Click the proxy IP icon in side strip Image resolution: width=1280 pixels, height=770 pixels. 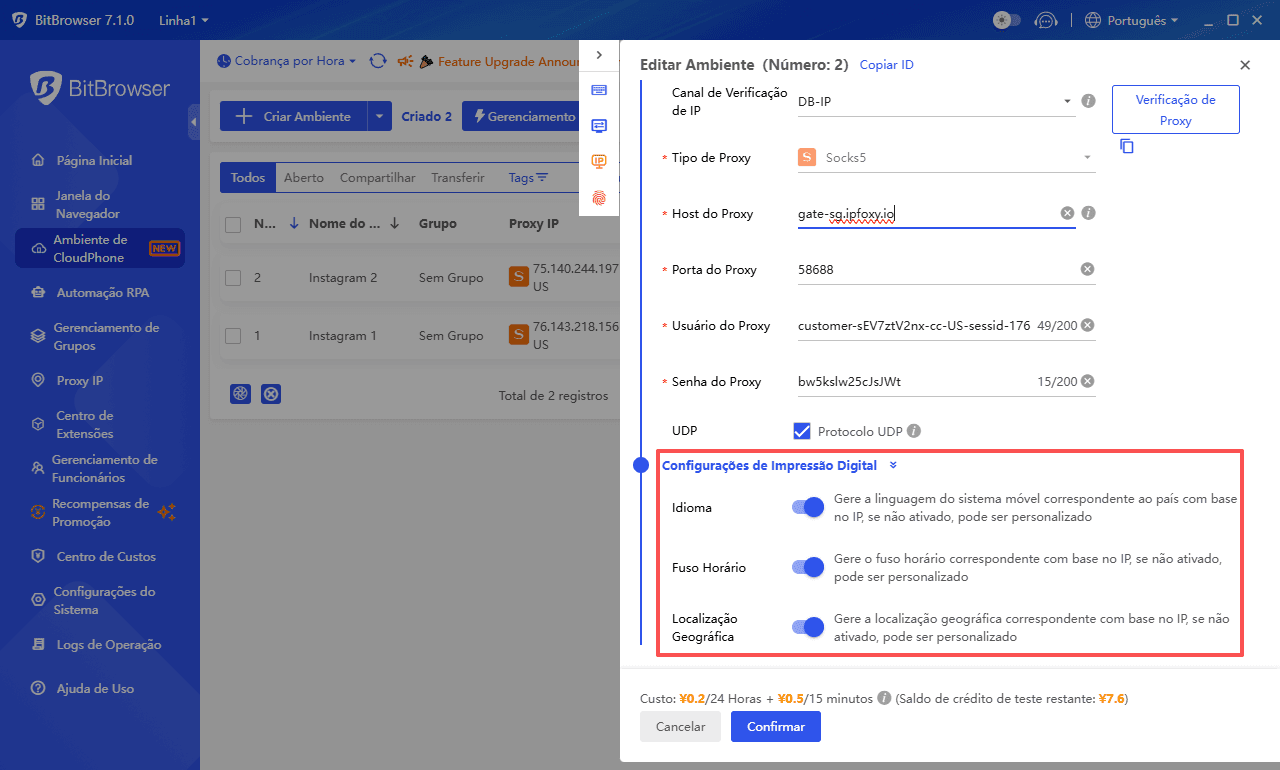coord(599,161)
